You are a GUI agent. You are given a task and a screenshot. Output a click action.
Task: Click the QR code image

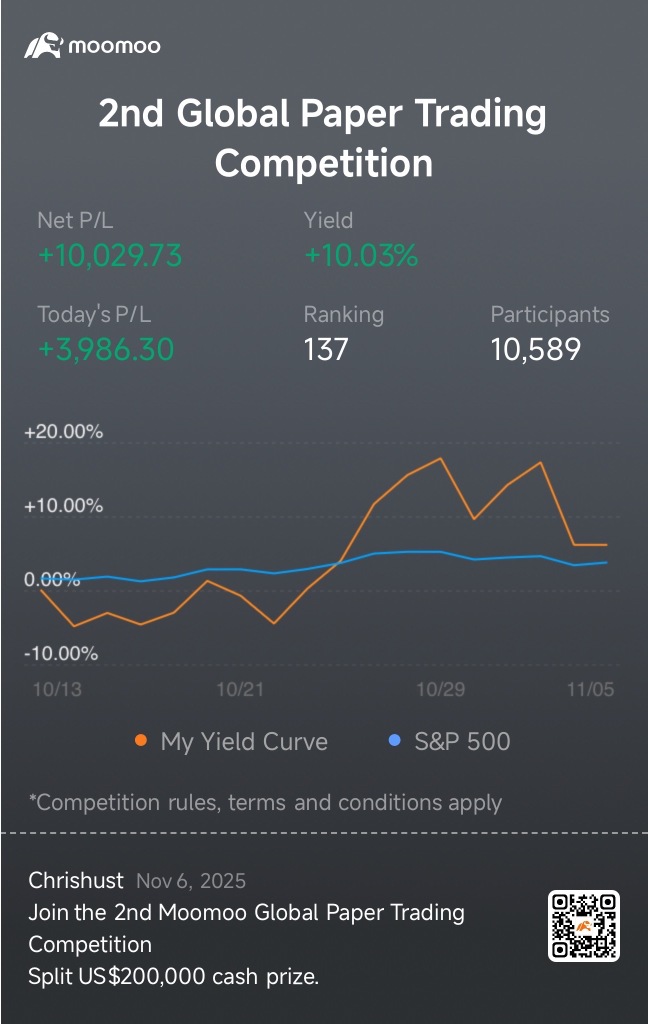click(x=584, y=926)
